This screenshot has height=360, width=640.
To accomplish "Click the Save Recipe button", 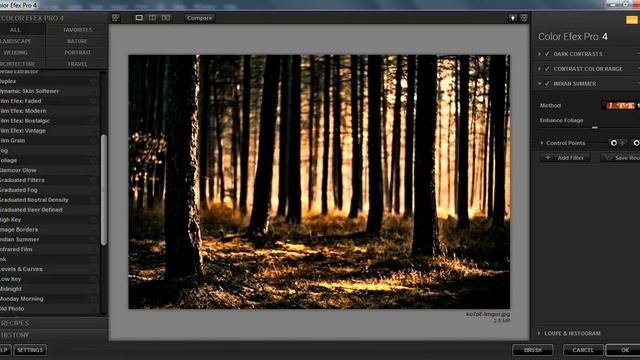I will 620,158.
